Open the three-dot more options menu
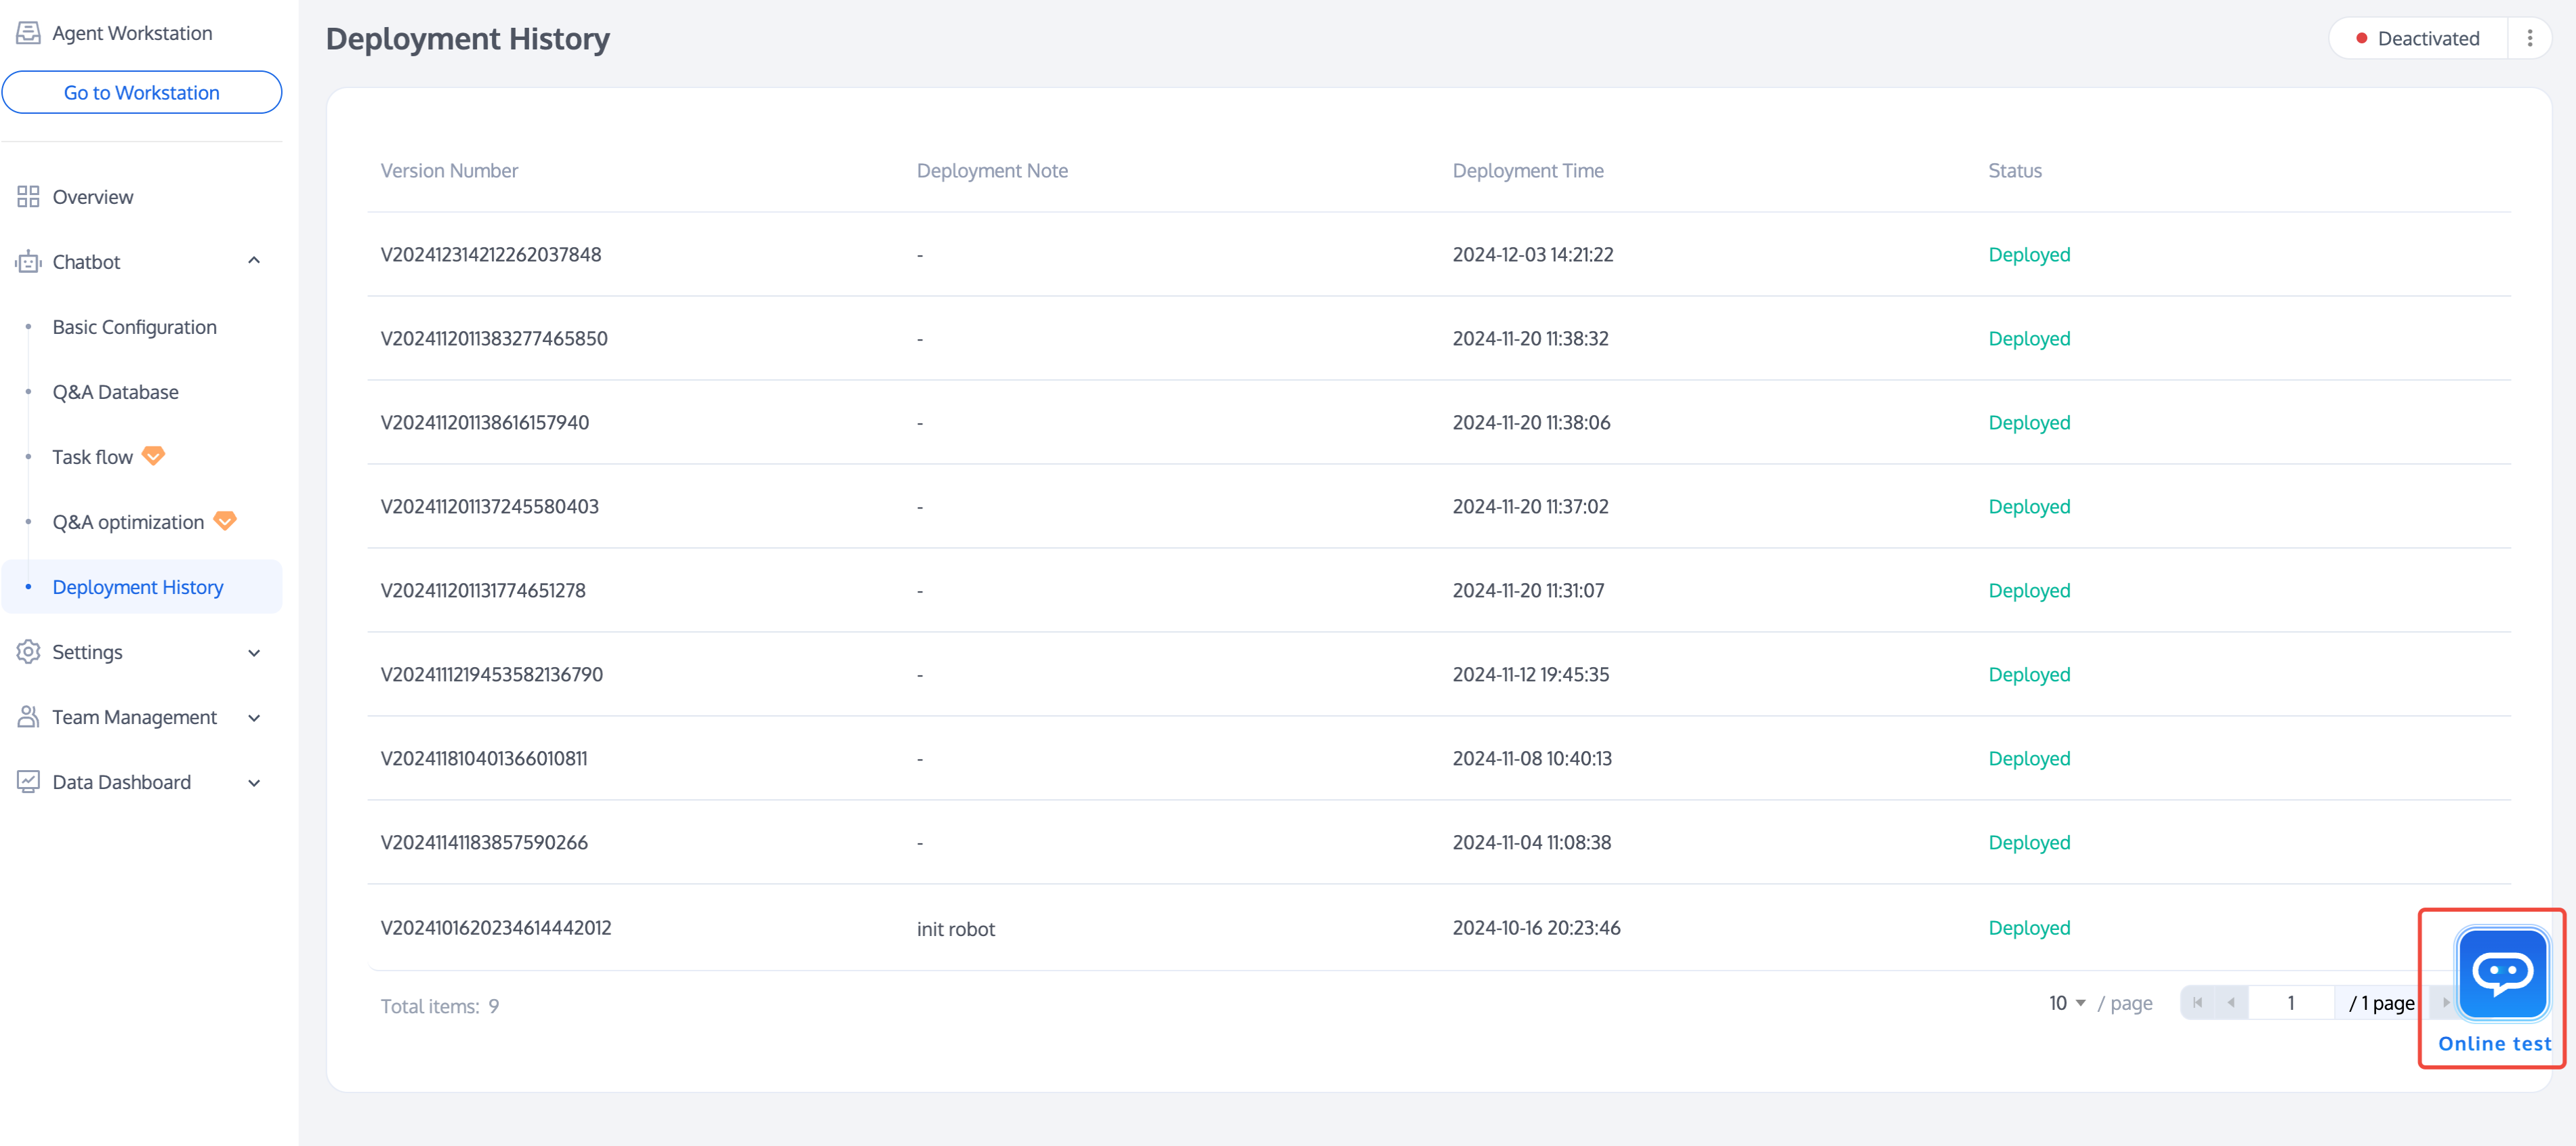This screenshot has width=2576, height=1146. (x=2530, y=39)
